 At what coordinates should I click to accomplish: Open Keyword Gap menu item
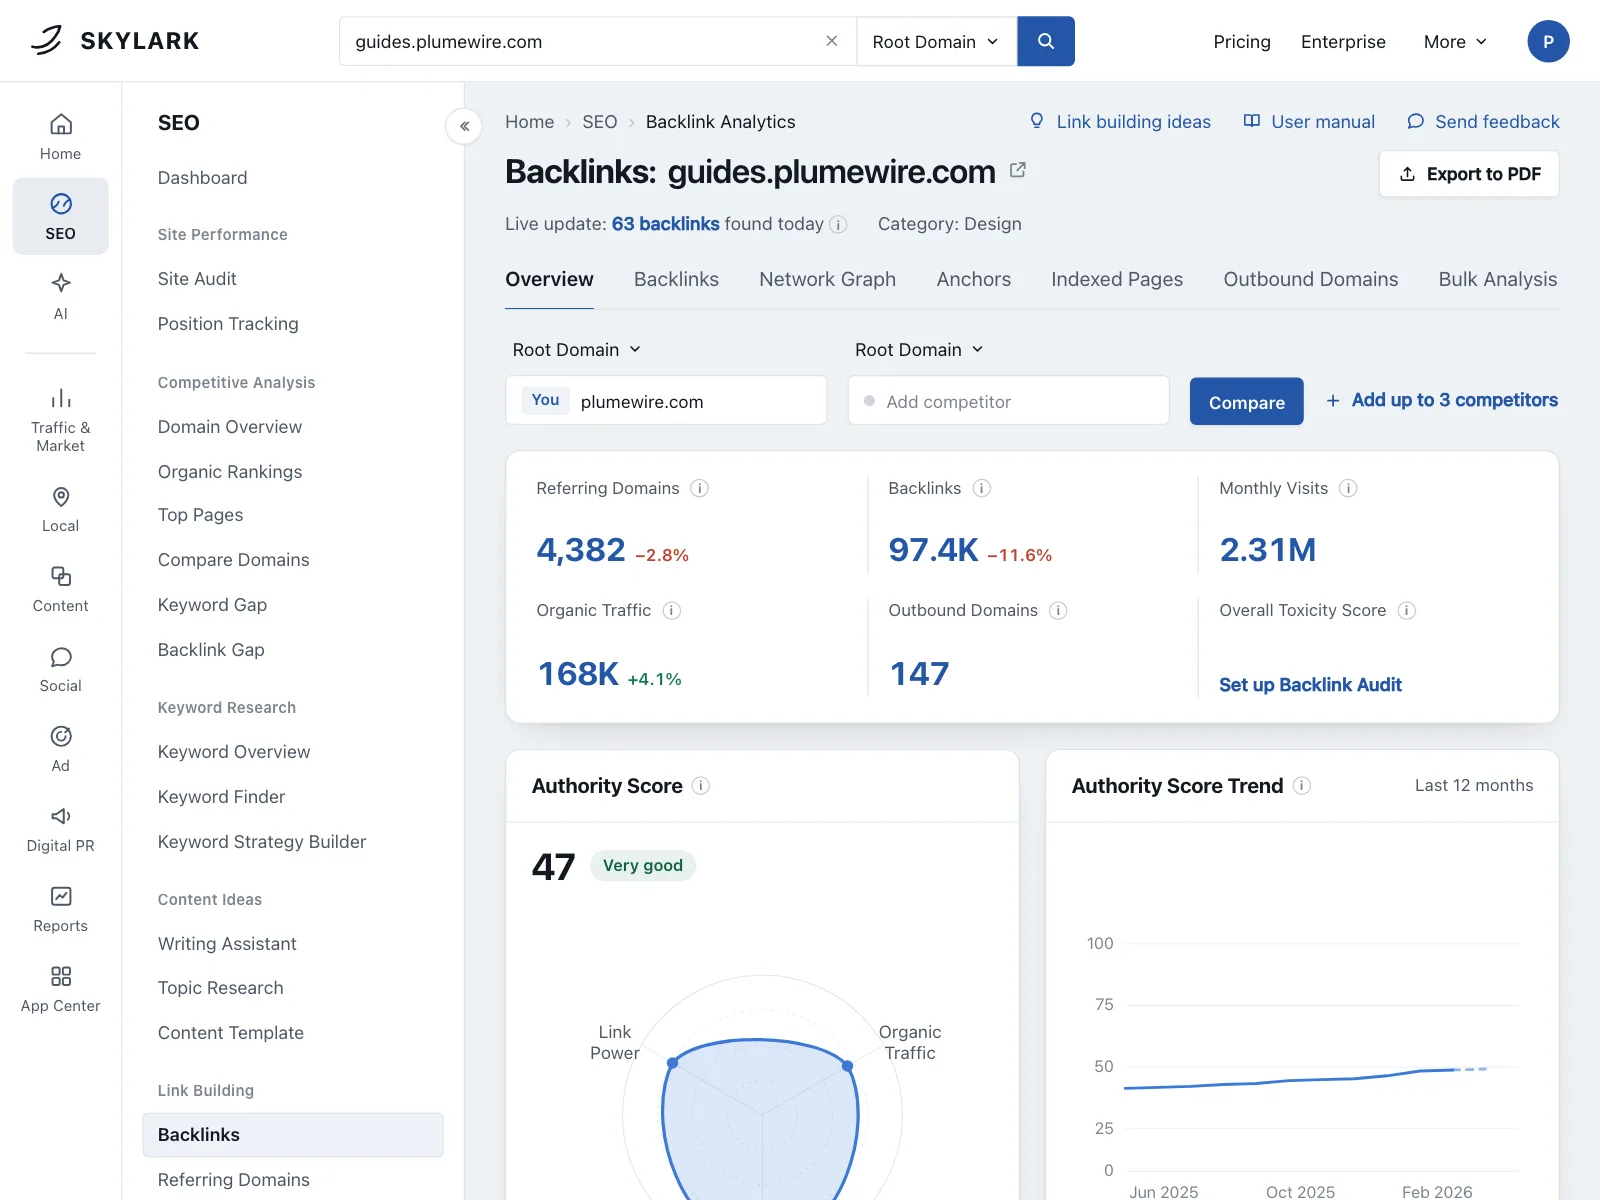(x=212, y=605)
